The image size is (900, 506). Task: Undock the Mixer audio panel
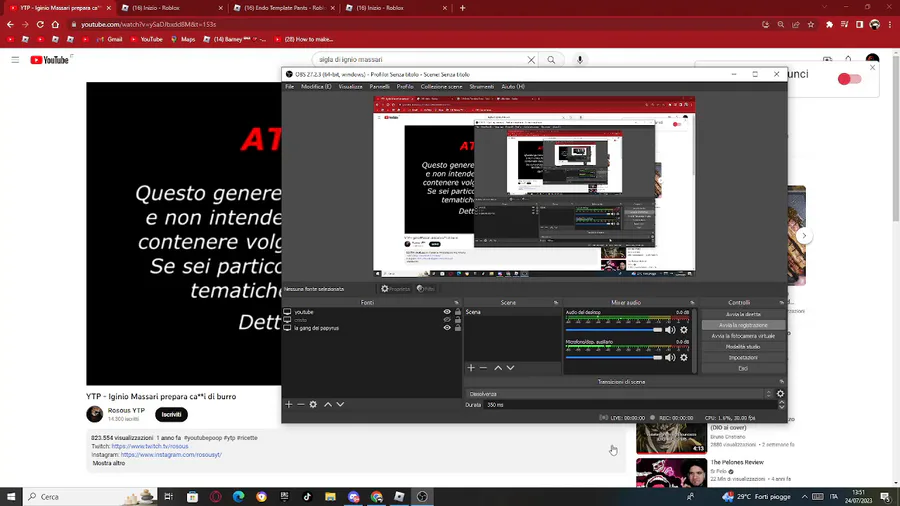point(692,302)
